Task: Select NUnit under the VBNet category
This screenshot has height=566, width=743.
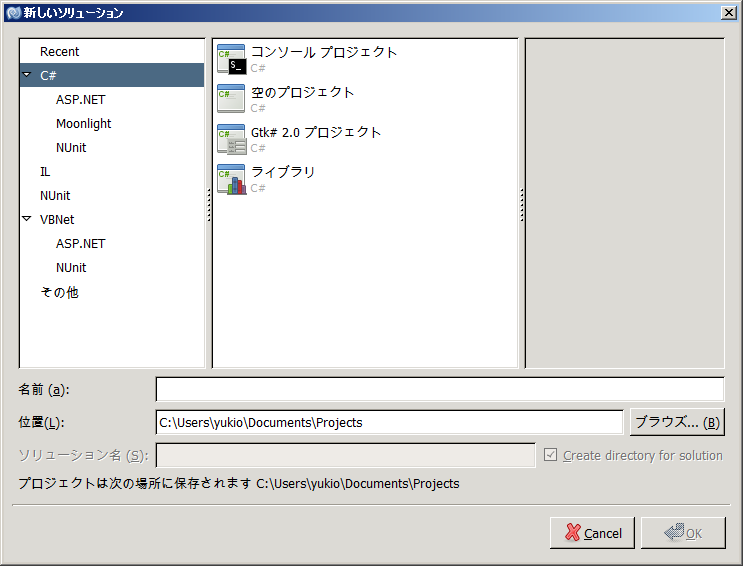Action: [71, 267]
